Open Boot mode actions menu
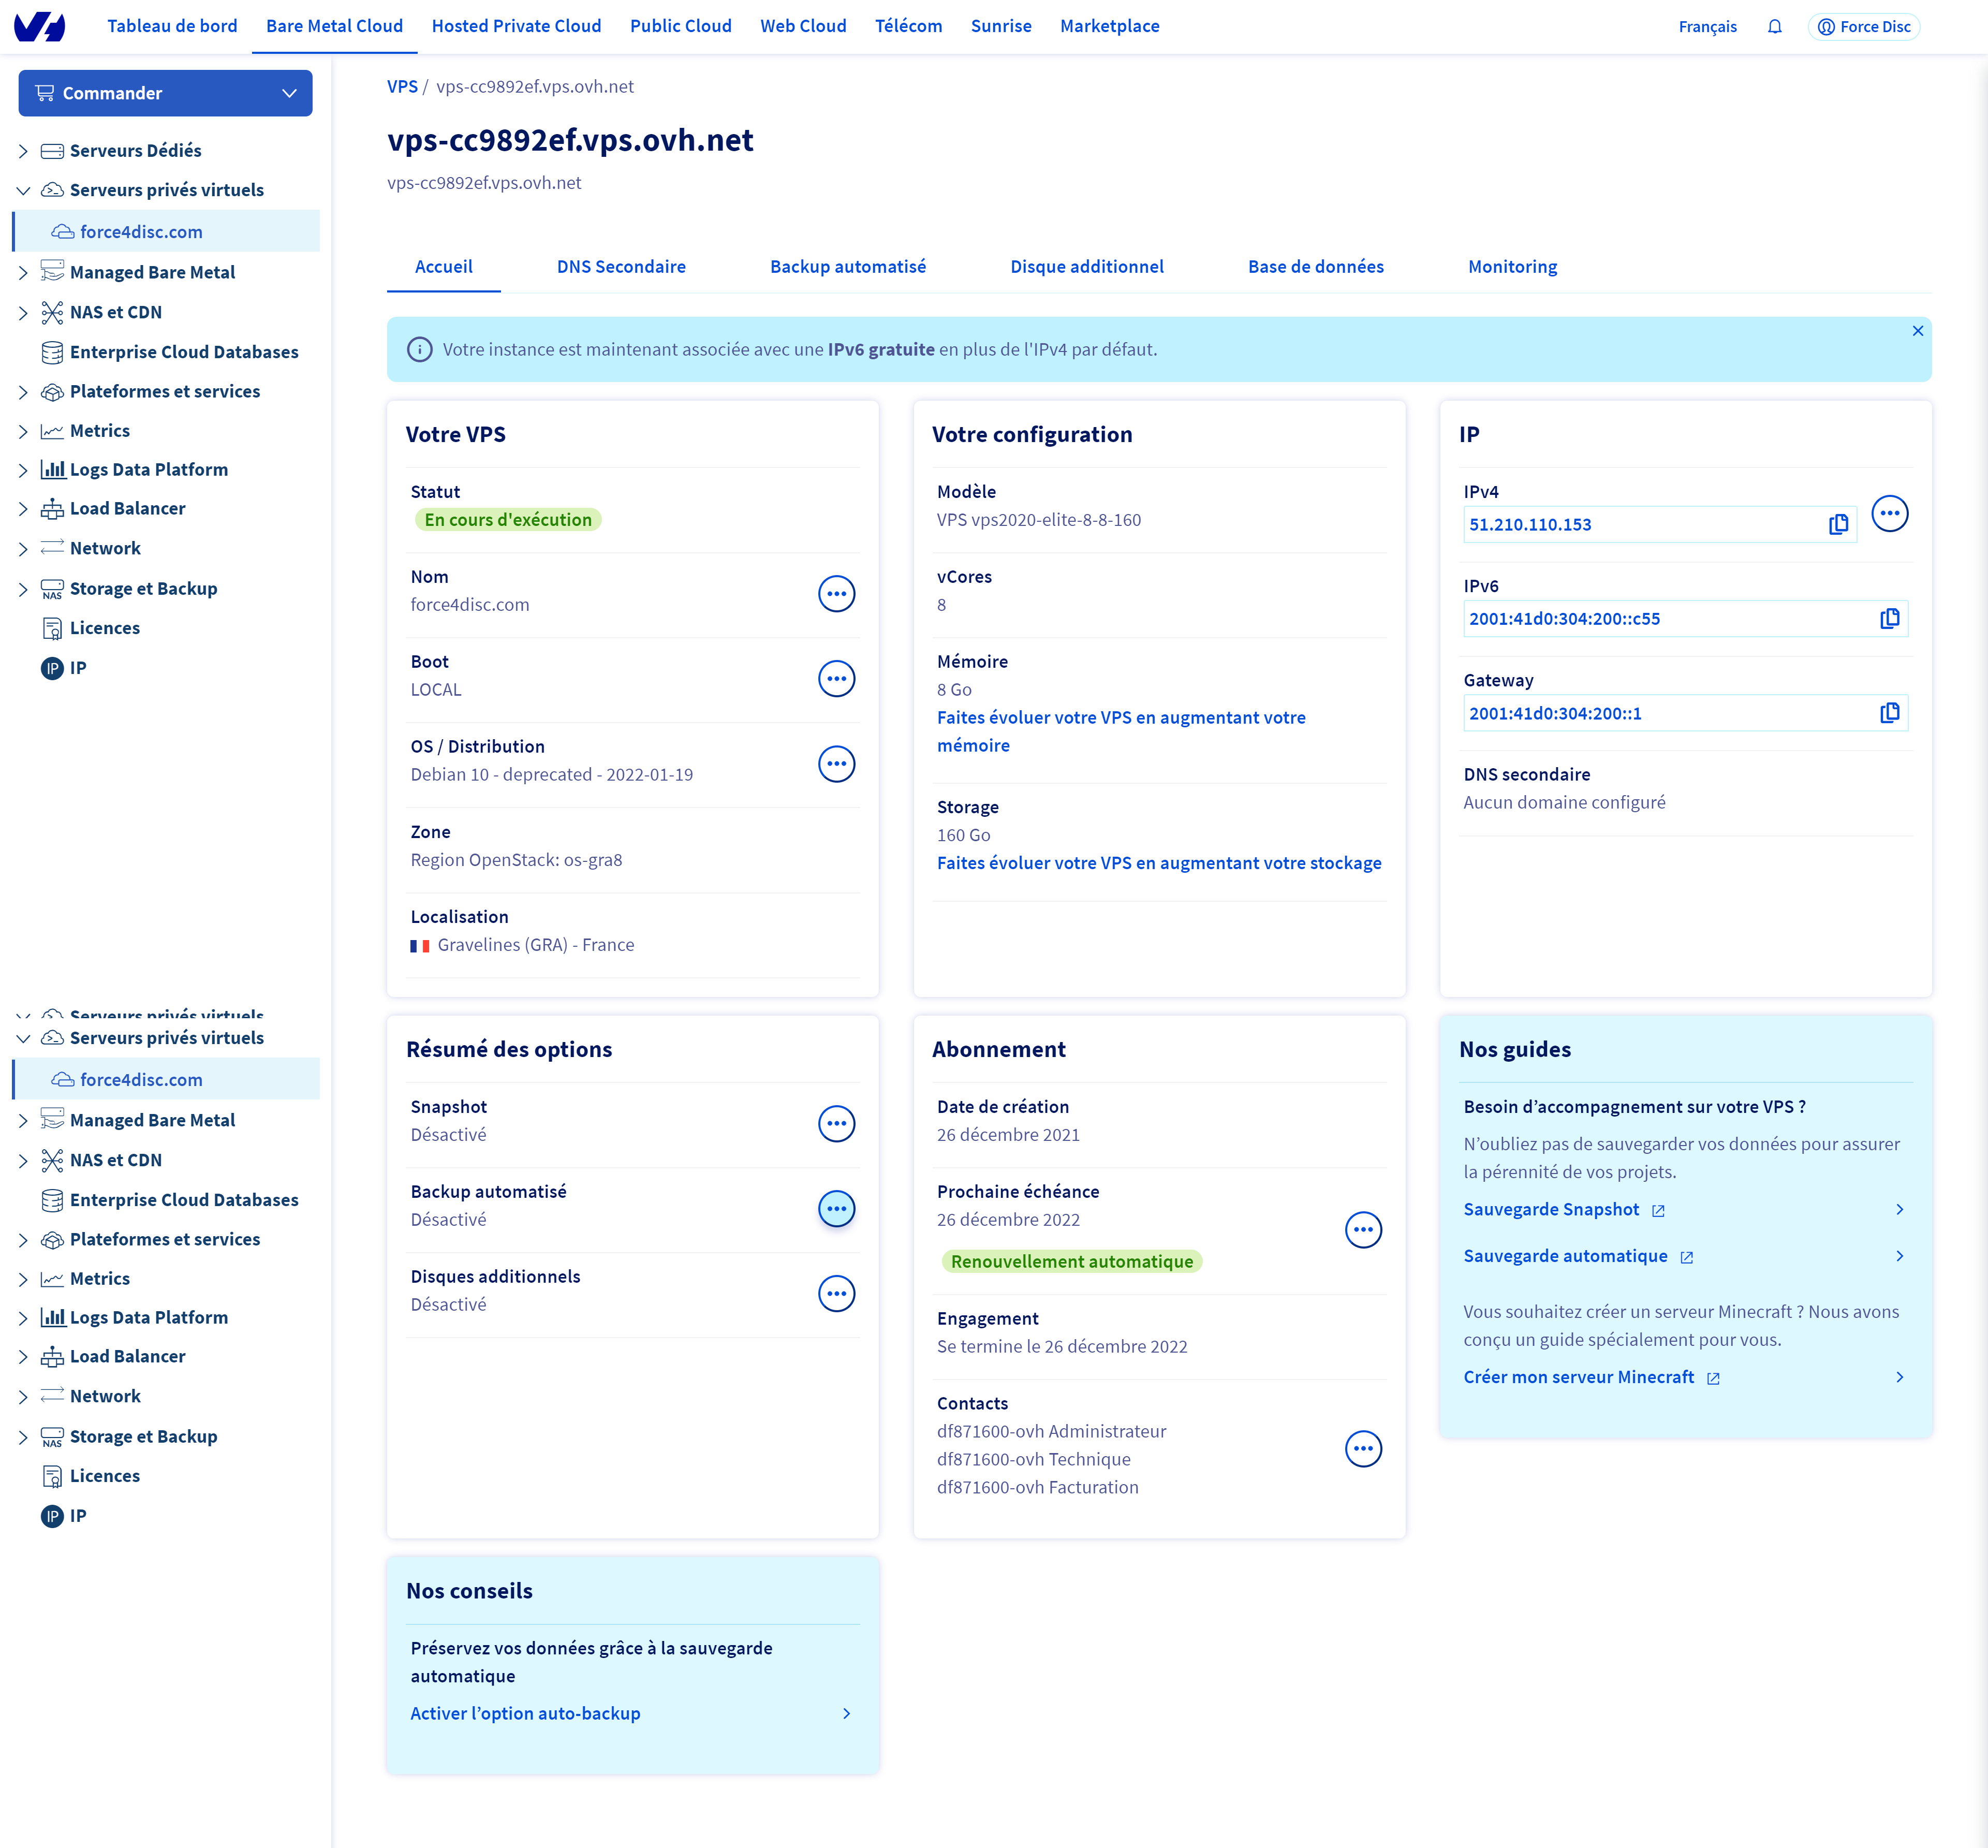1988x1848 pixels. [x=836, y=678]
